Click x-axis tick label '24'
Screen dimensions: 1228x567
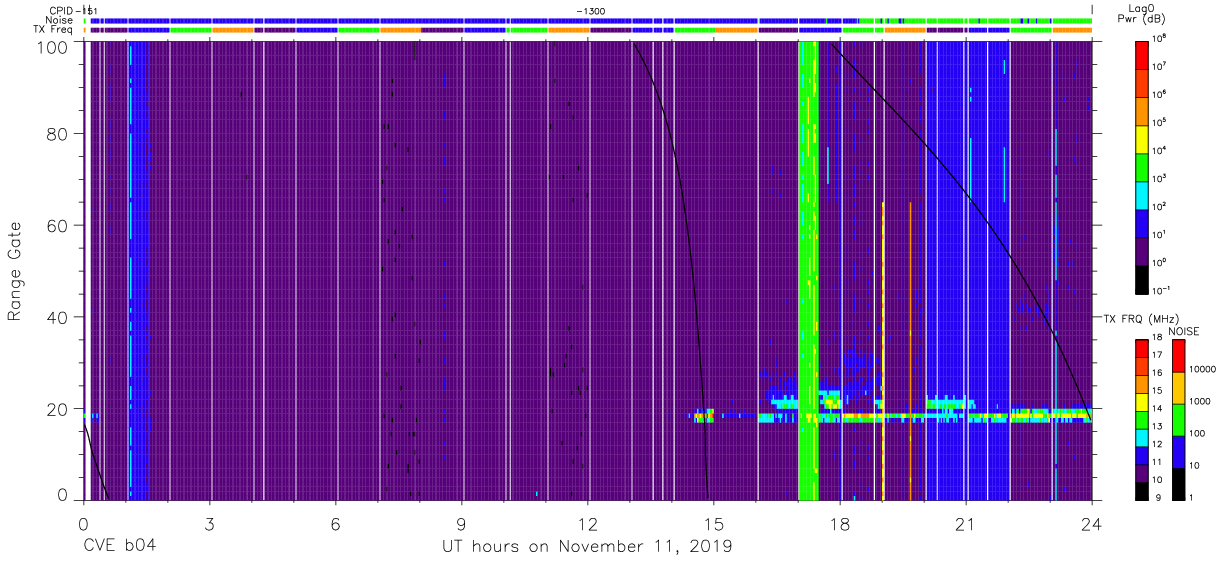(1092, 523)
